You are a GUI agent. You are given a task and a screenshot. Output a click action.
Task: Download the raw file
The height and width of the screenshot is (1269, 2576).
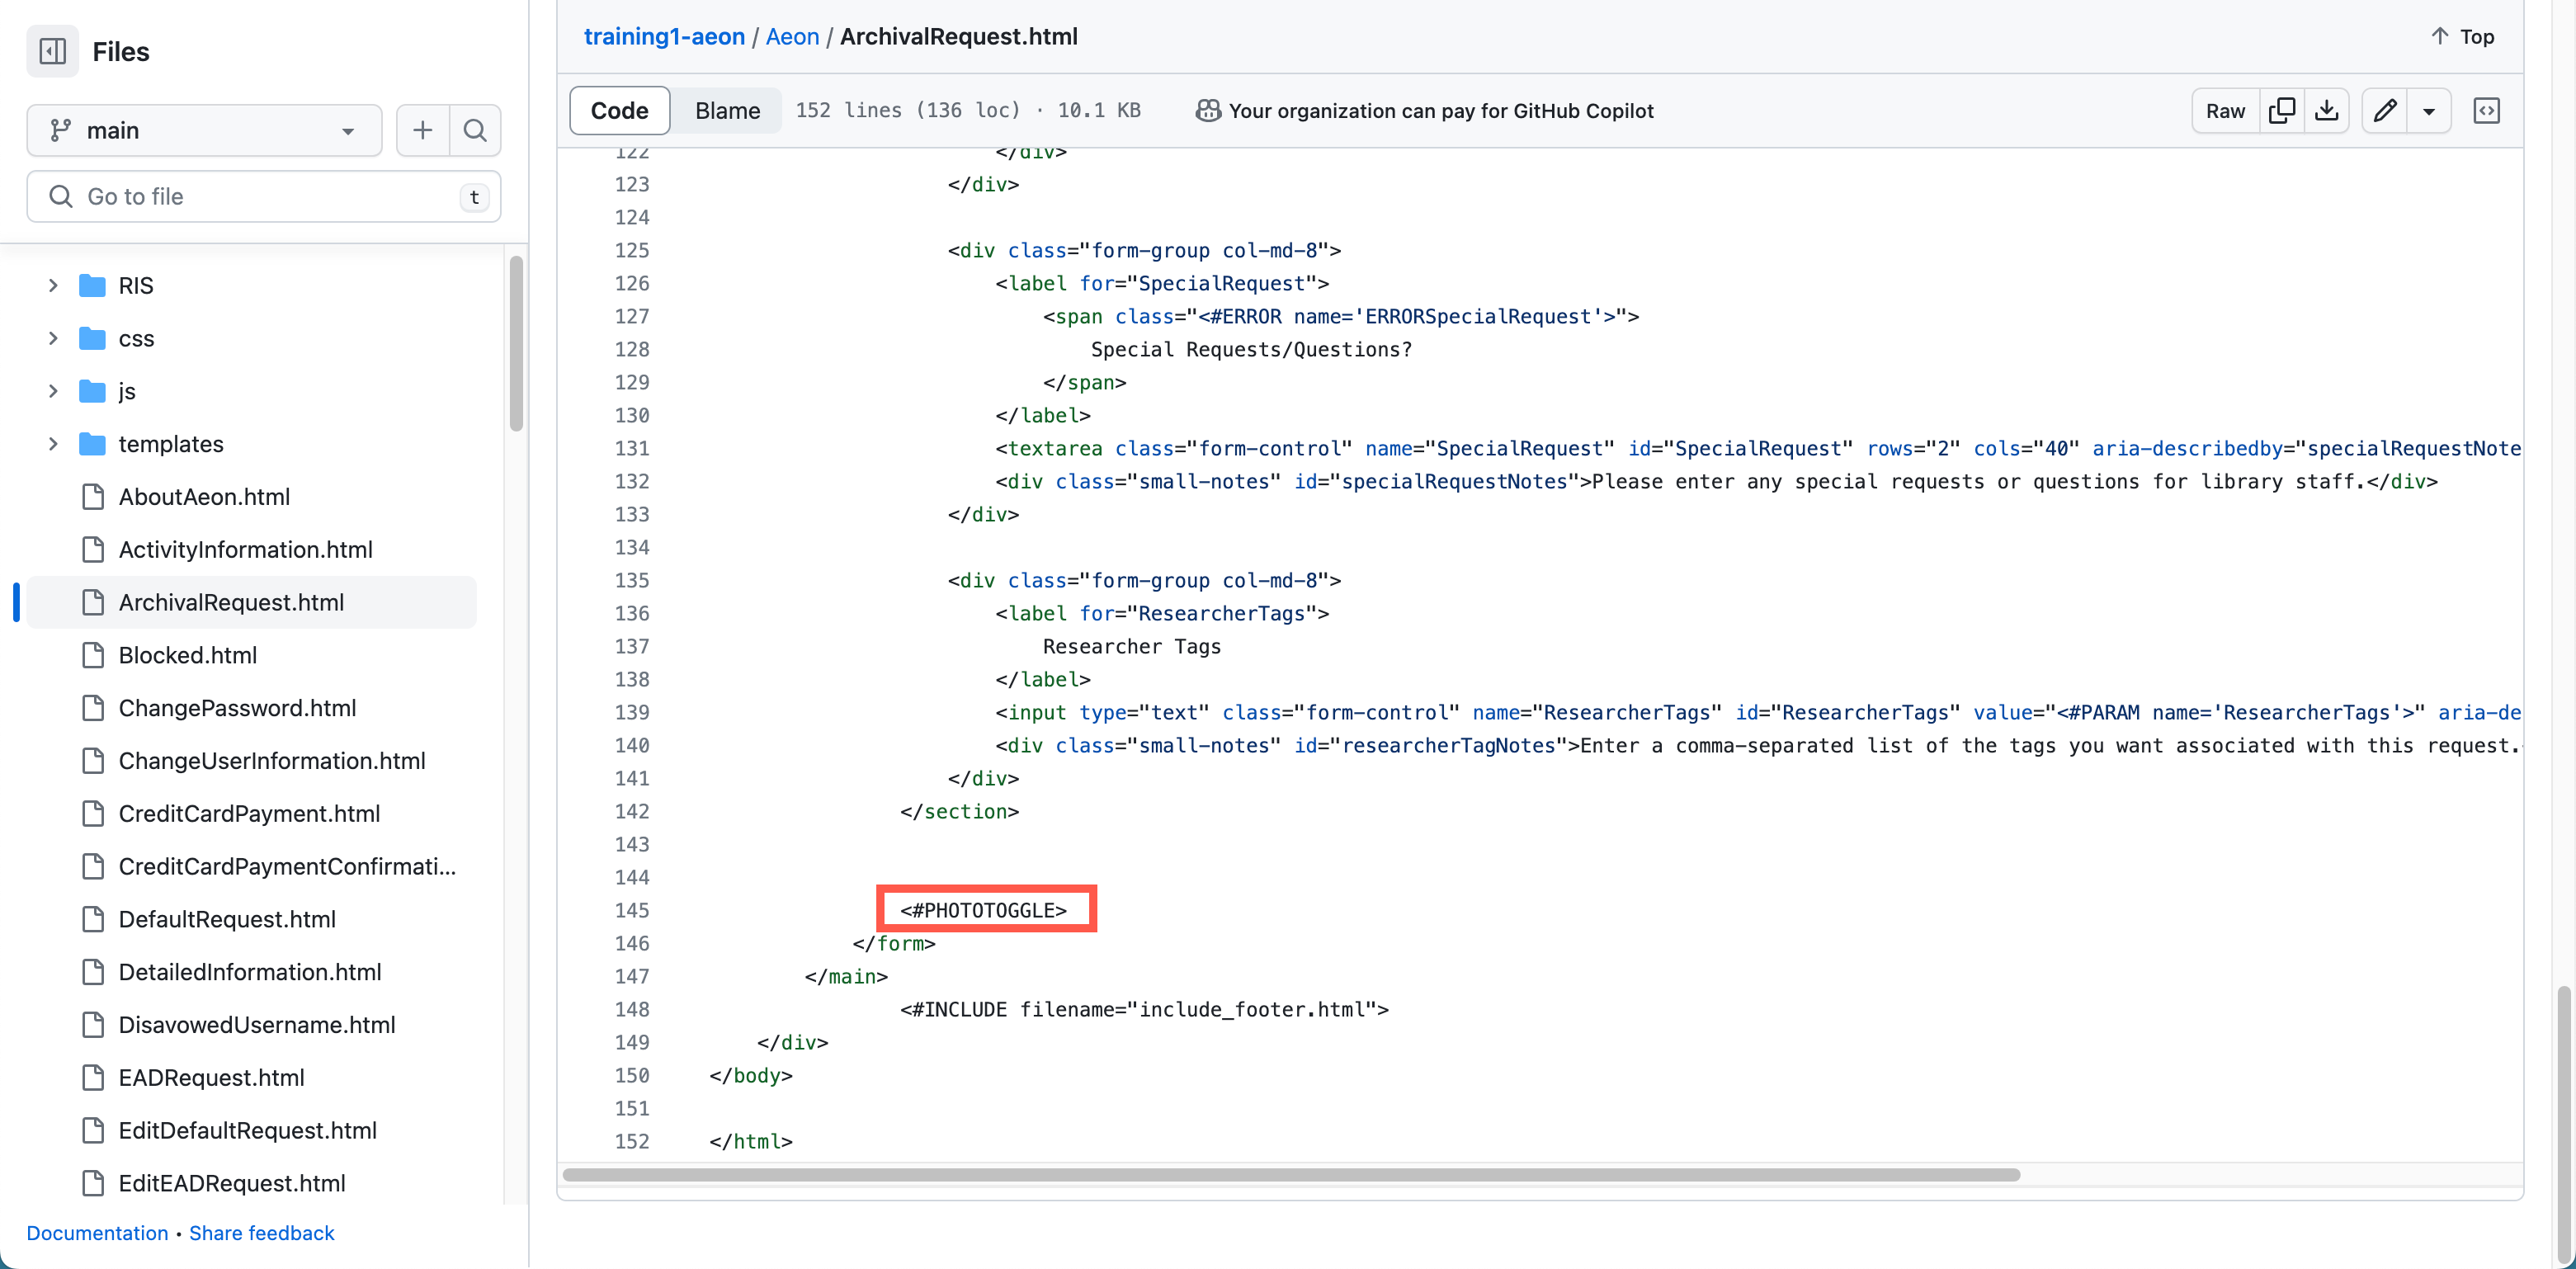click(2327, 110)
